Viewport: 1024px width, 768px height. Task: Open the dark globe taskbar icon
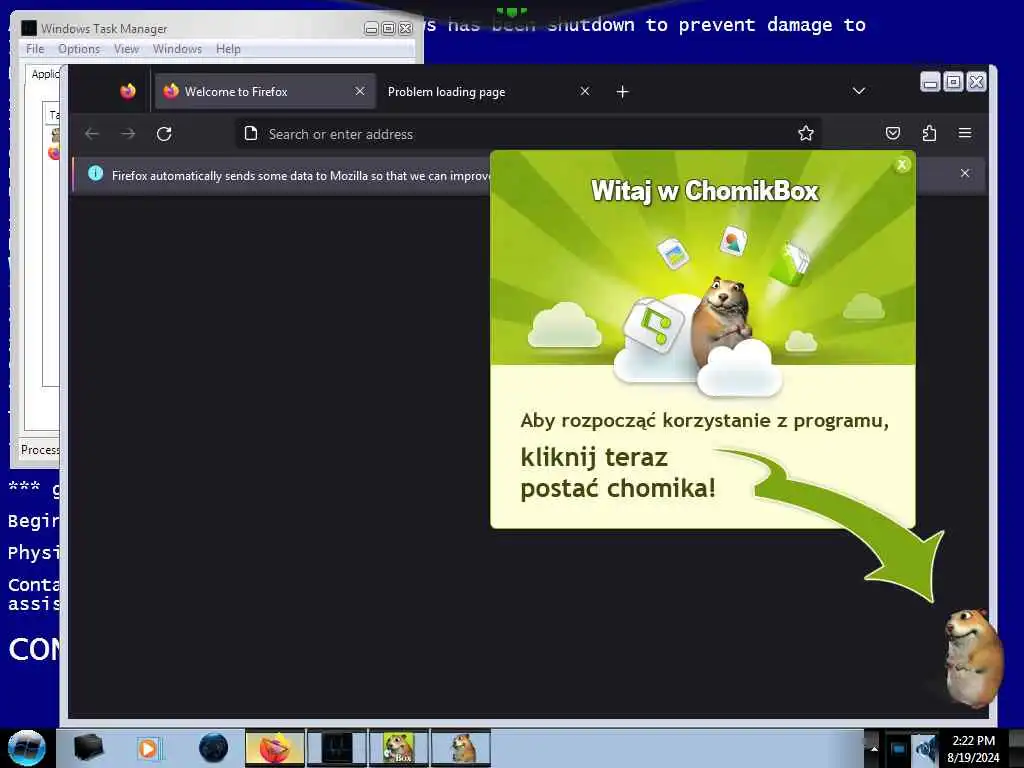[x=213, y=748]
